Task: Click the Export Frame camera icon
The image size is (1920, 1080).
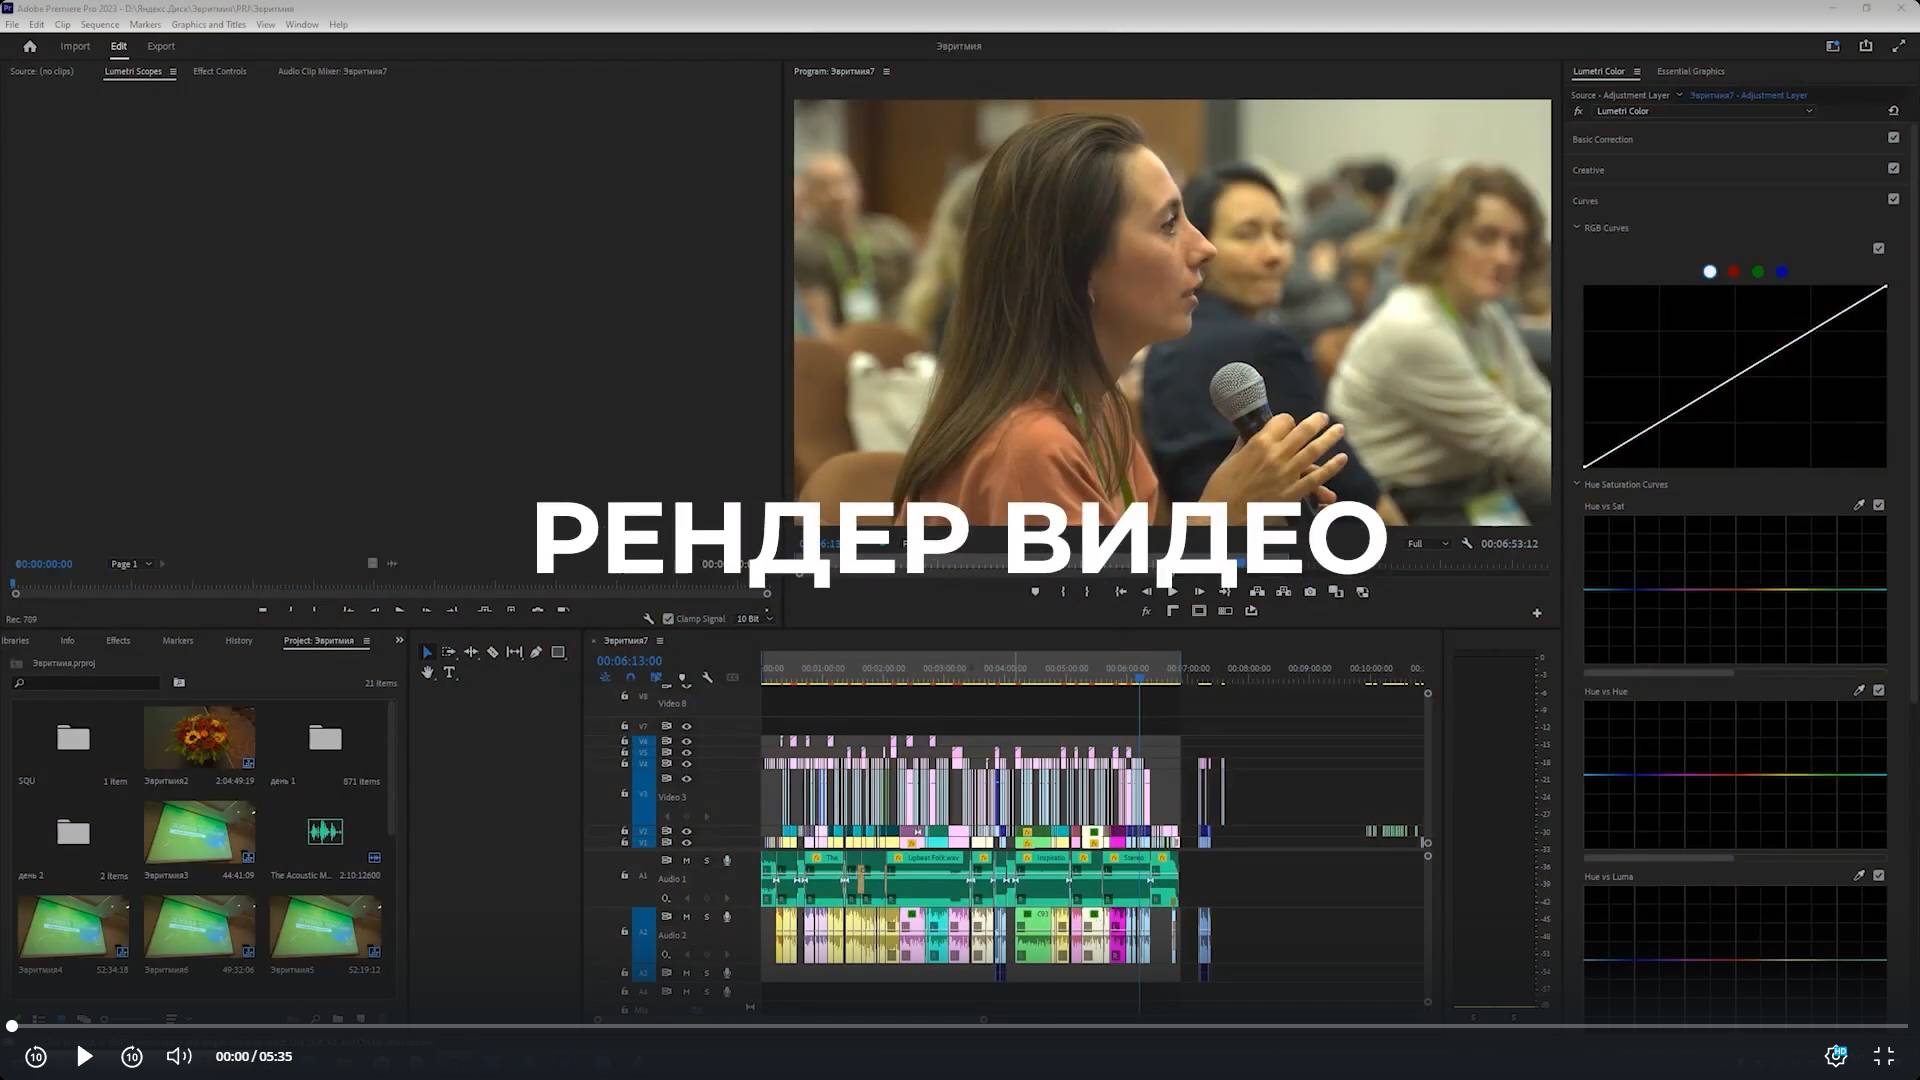Action: pos(1310,592)
